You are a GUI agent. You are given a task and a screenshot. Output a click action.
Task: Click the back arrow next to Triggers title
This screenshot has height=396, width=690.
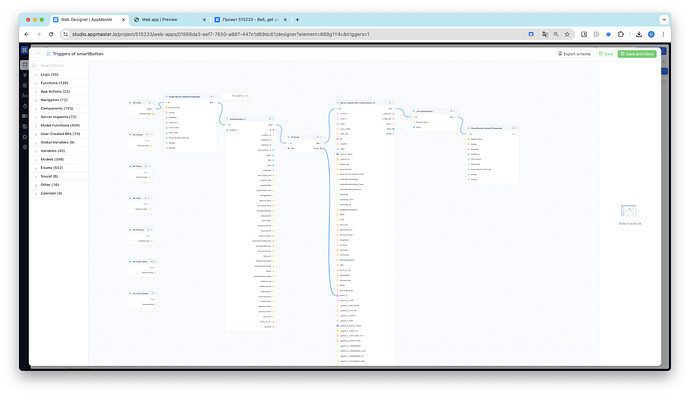click(x=38, y=54)
